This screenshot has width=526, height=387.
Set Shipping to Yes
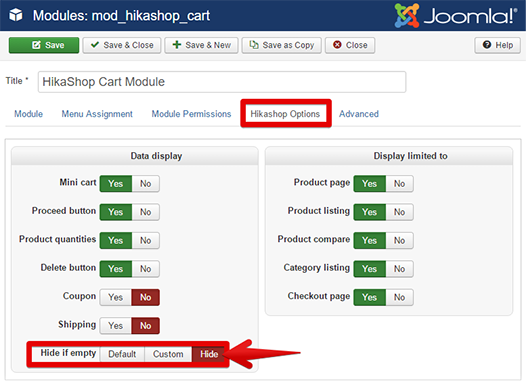(115, 326)
